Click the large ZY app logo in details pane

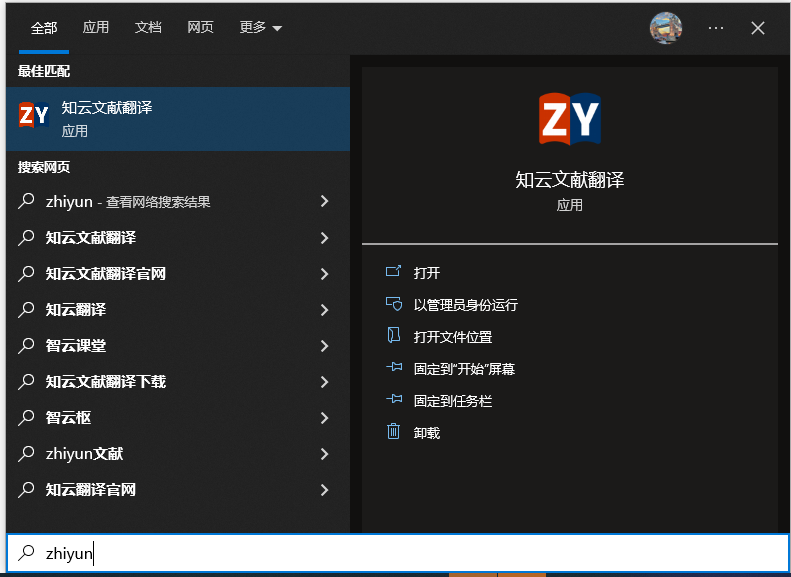click(x=570, y=119)
